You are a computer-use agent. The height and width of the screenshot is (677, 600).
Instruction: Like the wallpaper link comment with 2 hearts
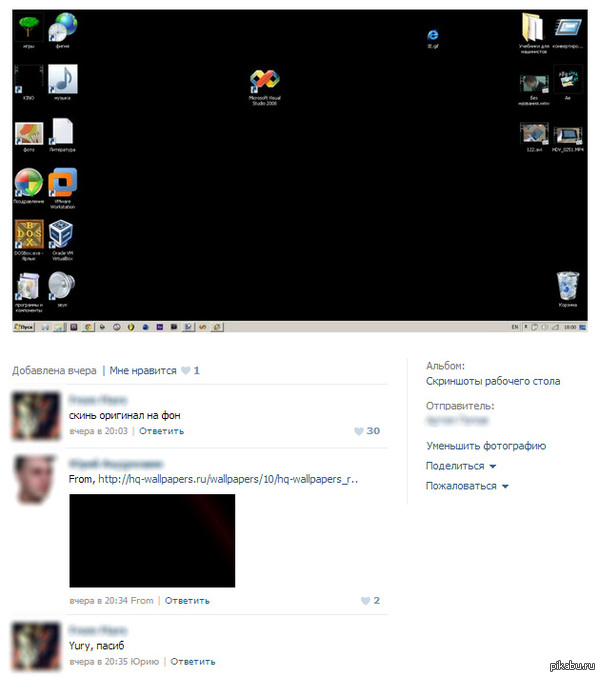tap(369, 601)
